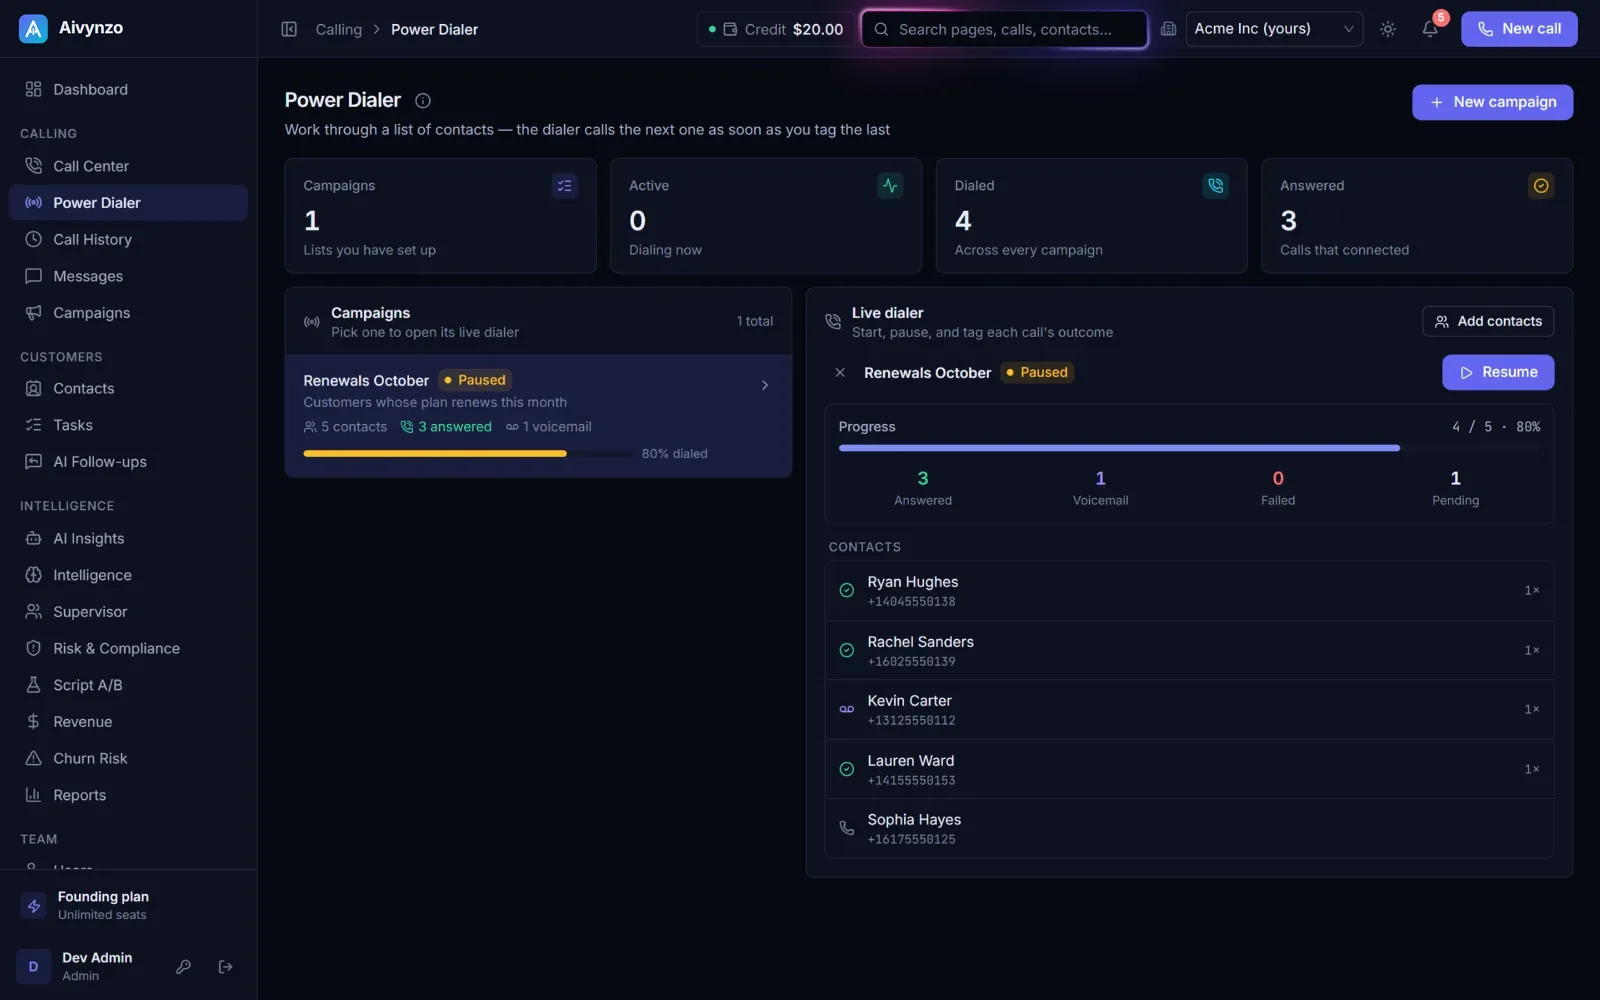The image size is (1600, 1000).
Task: Click the phone icon next to Sophia Hayes
Action: click(847, 828)
